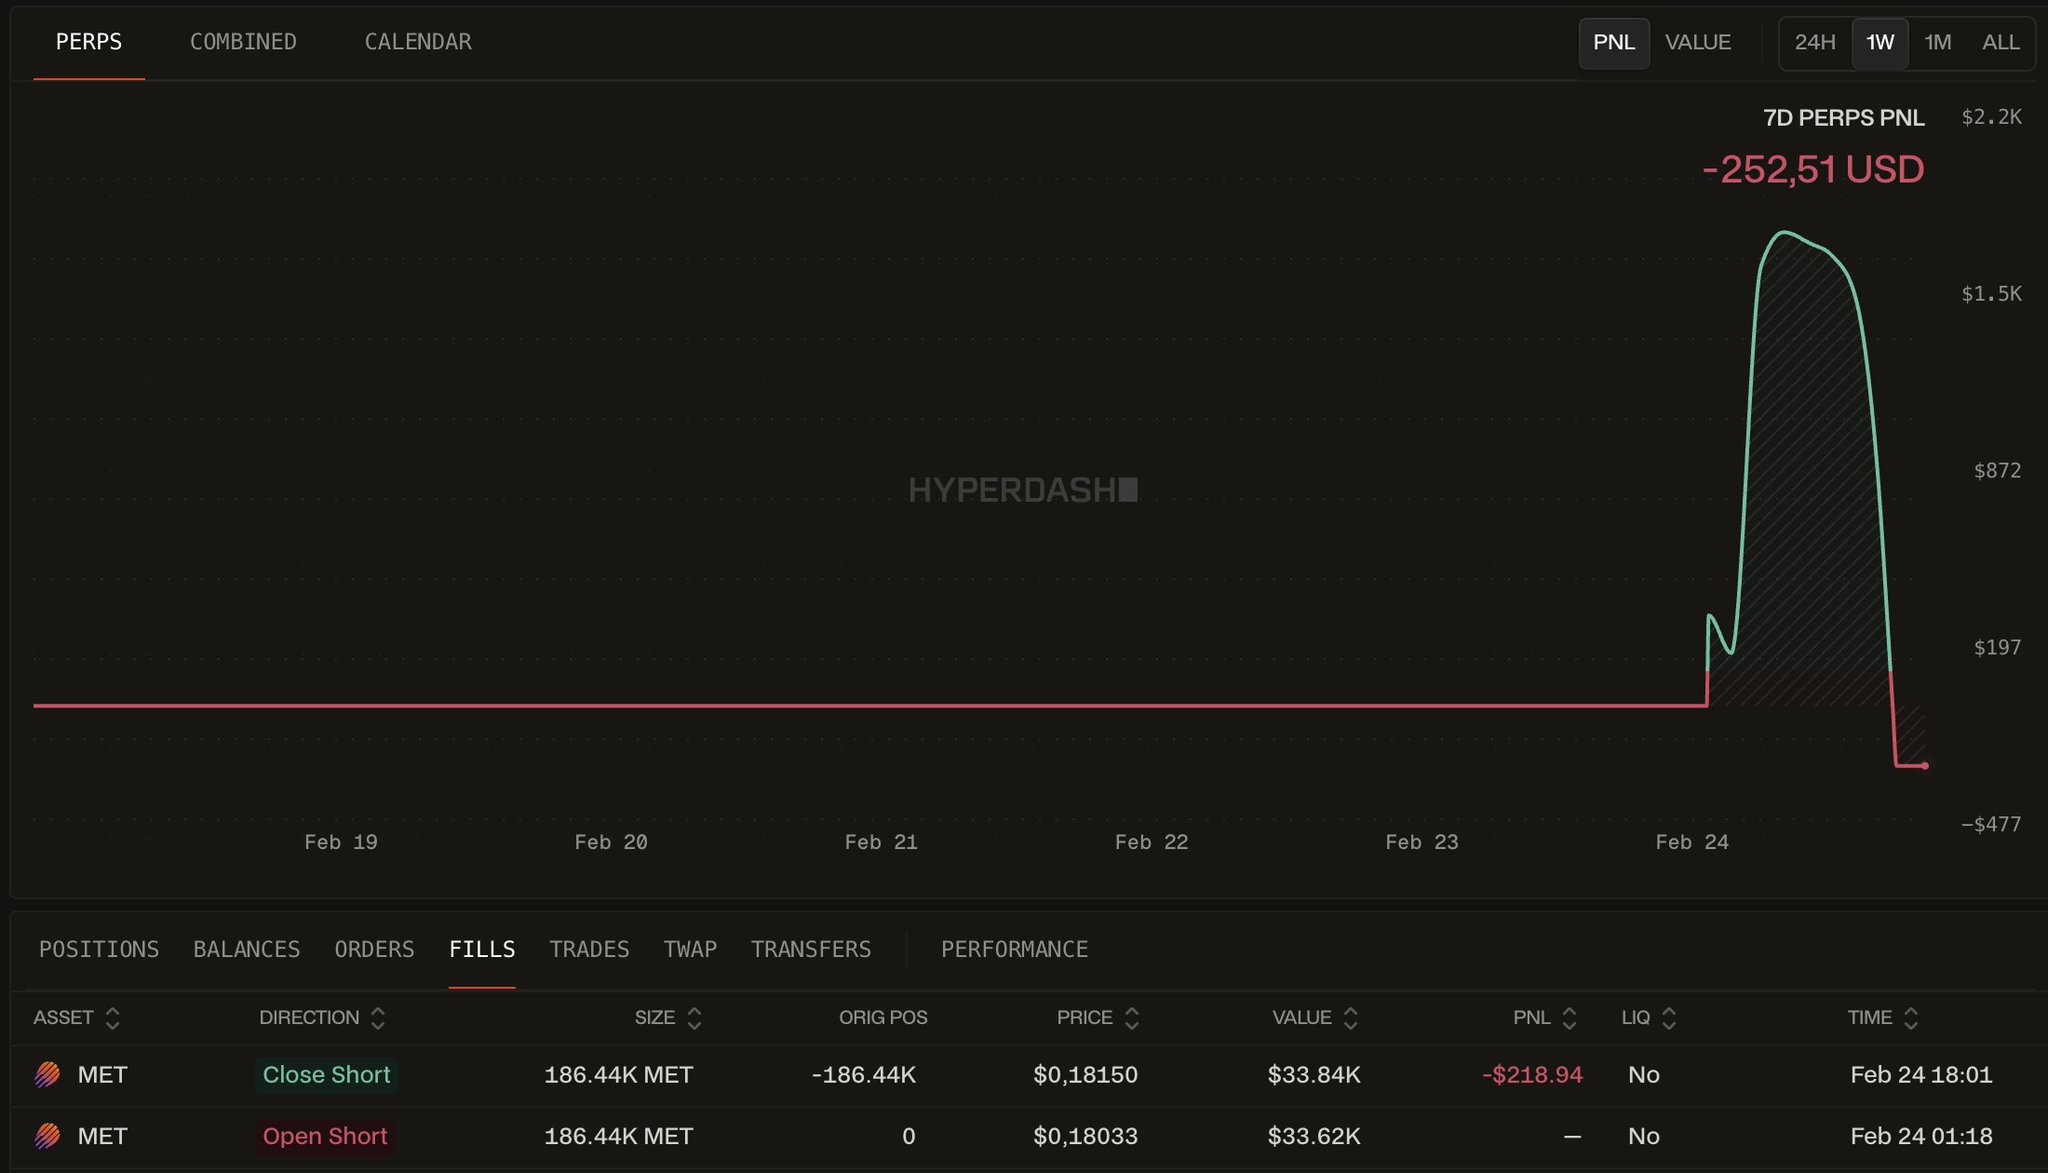The image size is (2048, 1173).
Task: Click the chart endpoint marker dot
Action: [1925, 766]
